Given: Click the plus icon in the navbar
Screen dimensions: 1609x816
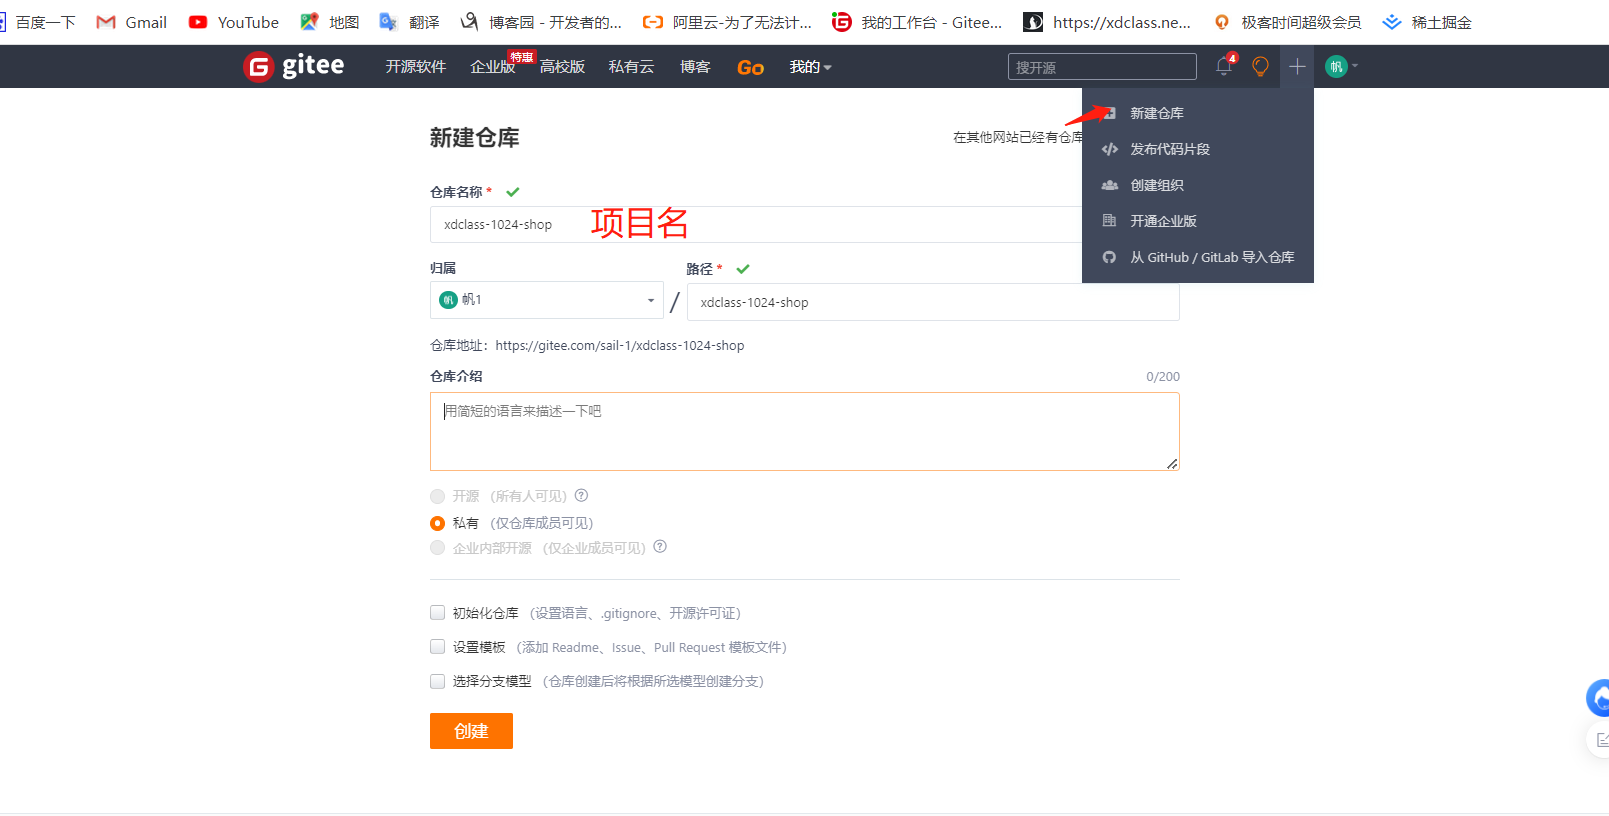Looking at the screenshot, I should (1297, 66).
